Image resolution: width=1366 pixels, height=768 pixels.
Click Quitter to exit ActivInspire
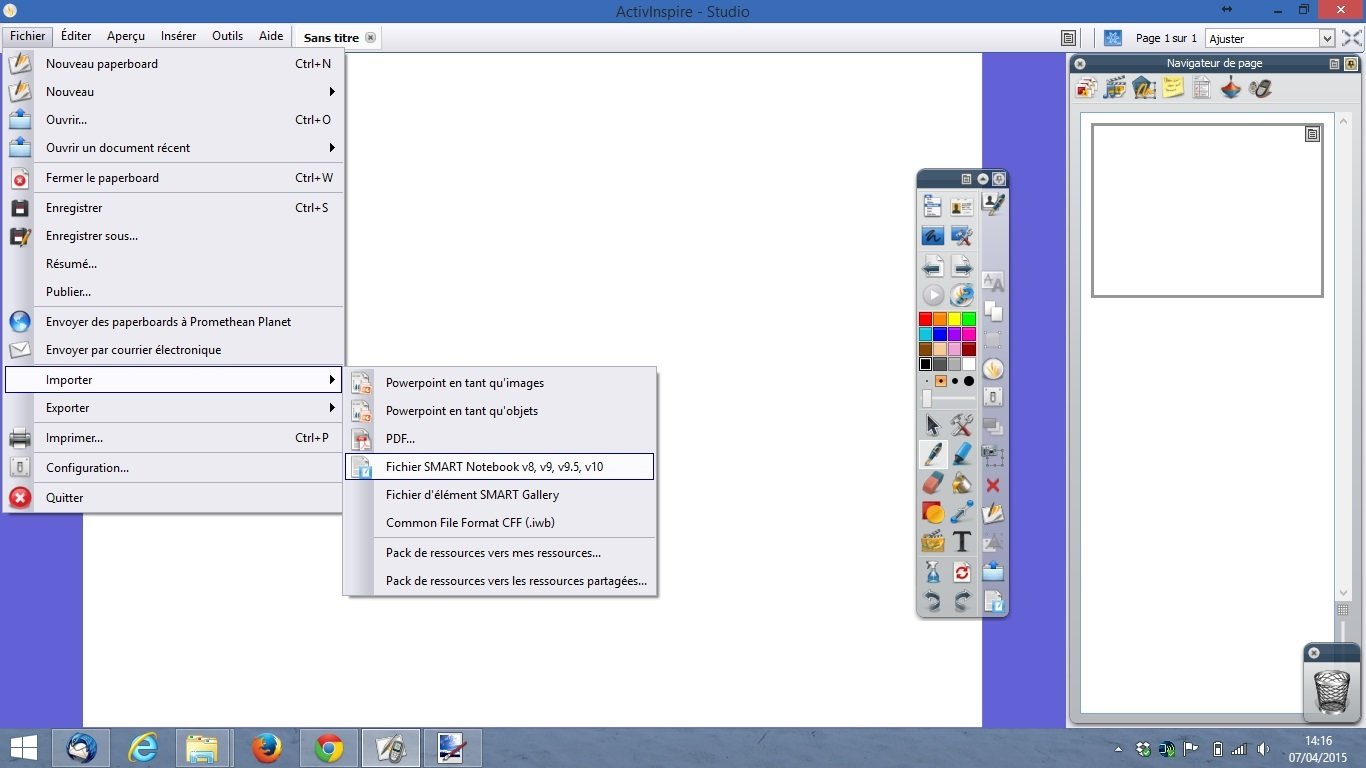(174, 497)
